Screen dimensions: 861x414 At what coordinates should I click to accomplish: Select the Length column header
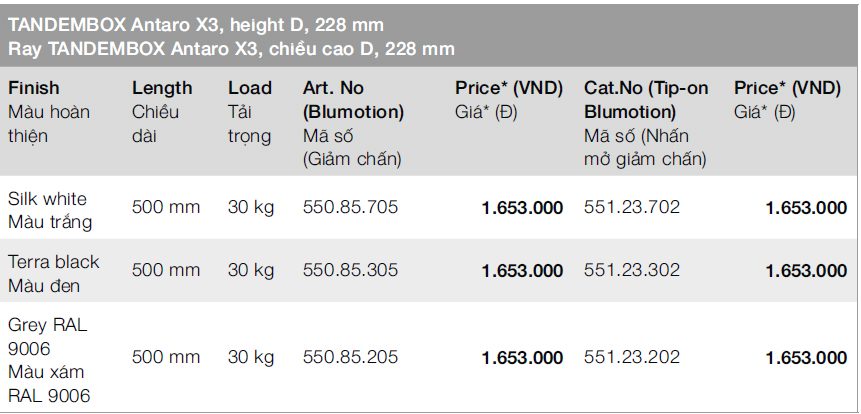point(162,88)
